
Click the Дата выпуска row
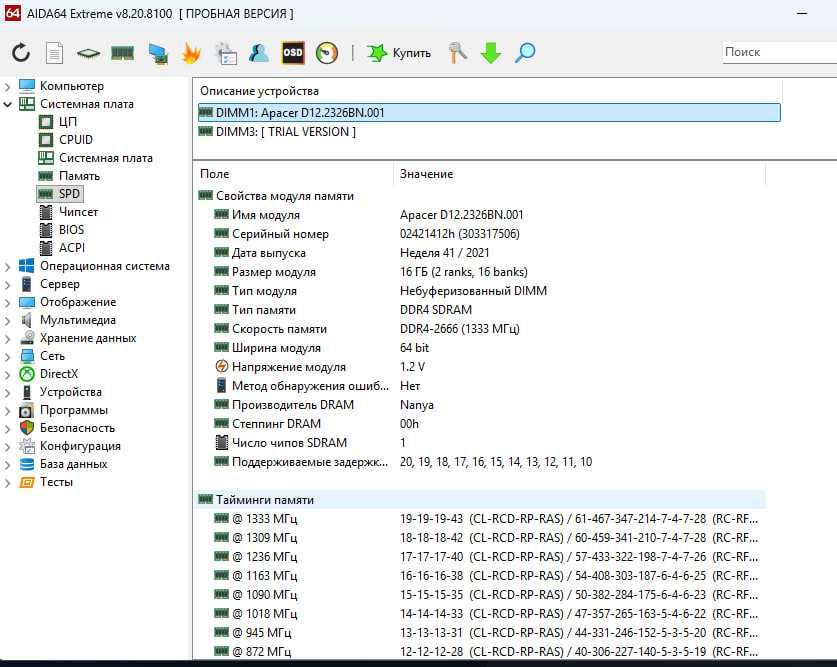coord(480,253)
